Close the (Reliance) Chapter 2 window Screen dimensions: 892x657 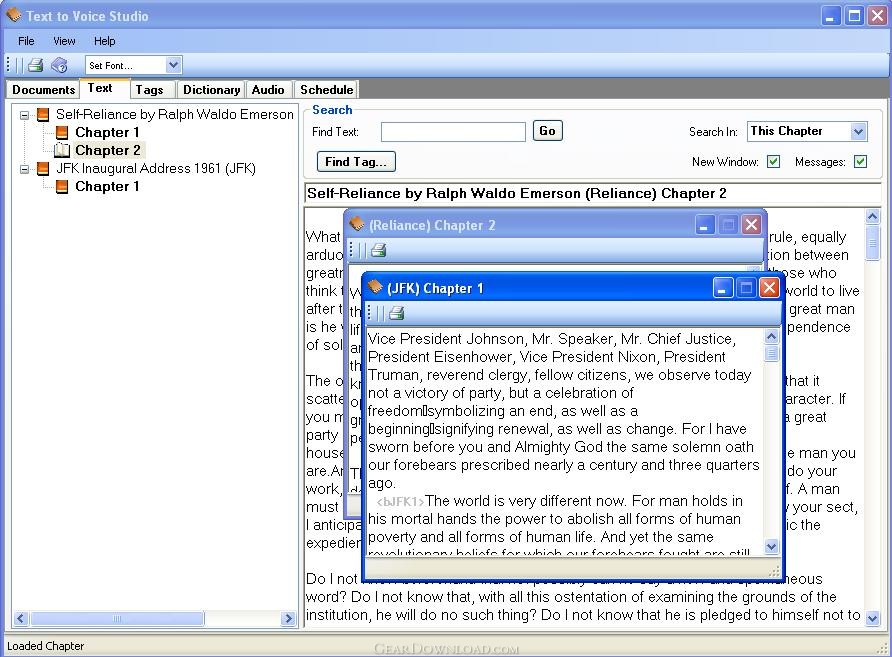(751, 225)
